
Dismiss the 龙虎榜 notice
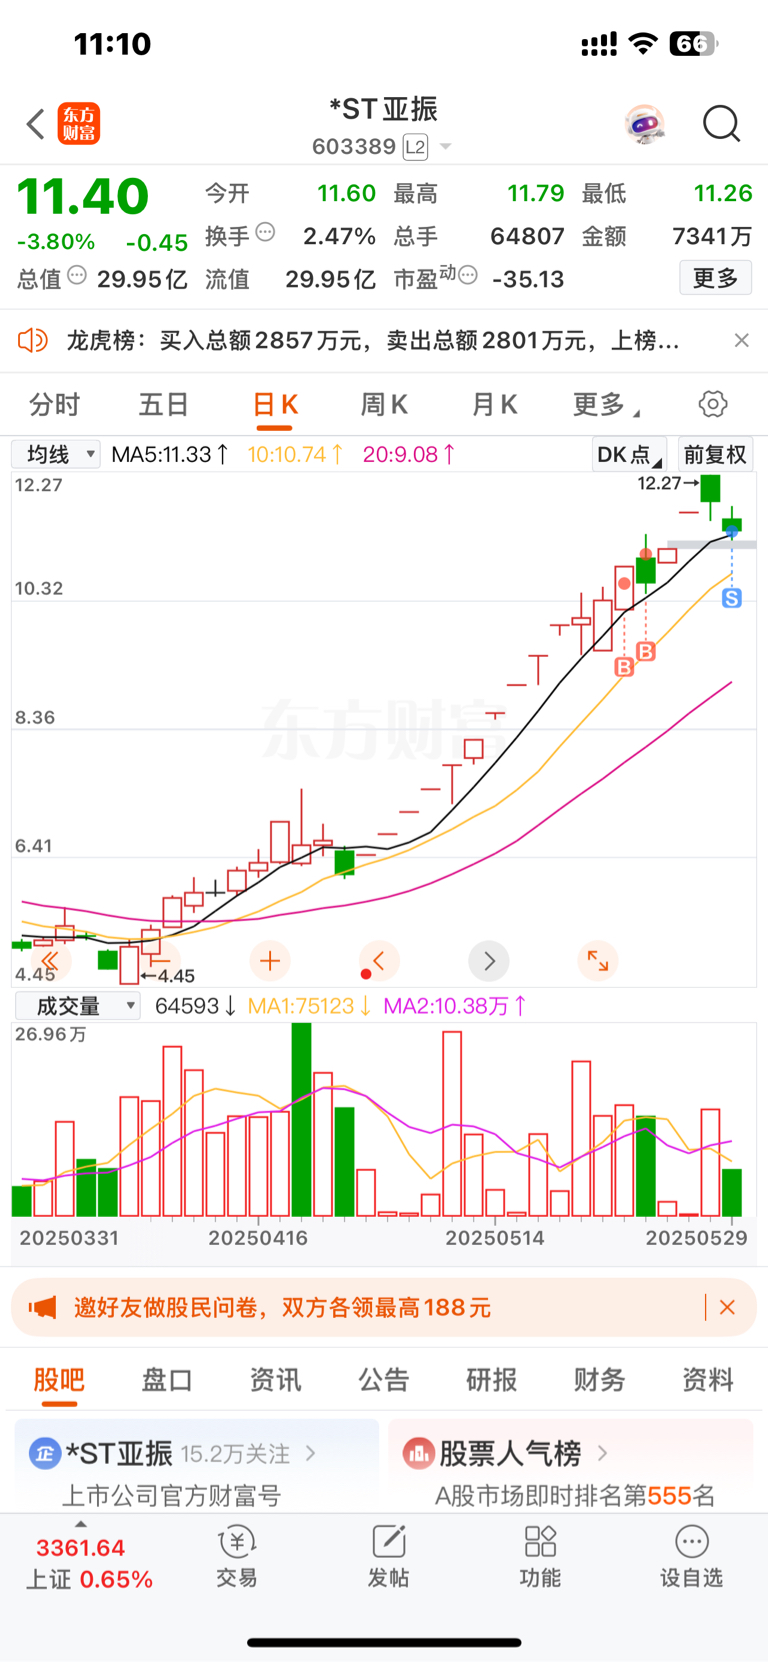pos(741,341)
